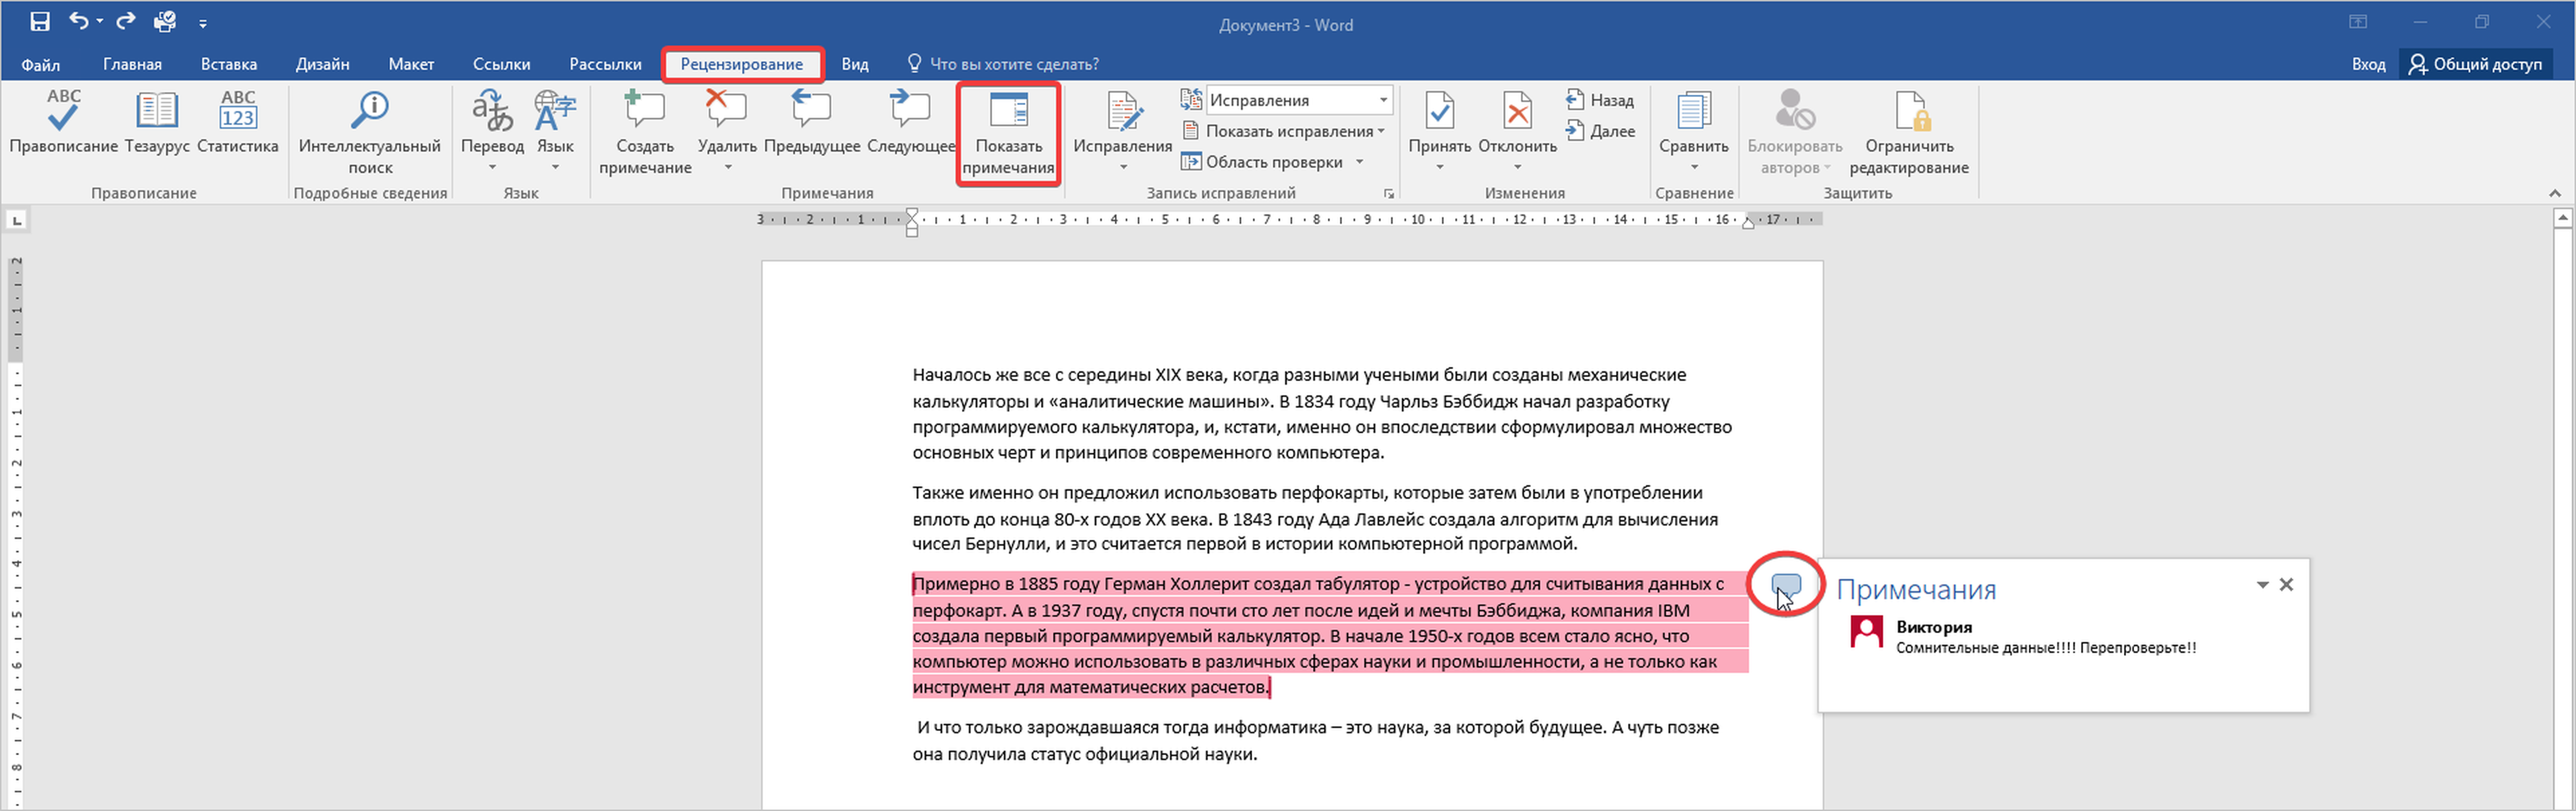Click the vertical scrollbar up arrow
This screenshot has height=811, width=2576.
tap(2563, 217)
